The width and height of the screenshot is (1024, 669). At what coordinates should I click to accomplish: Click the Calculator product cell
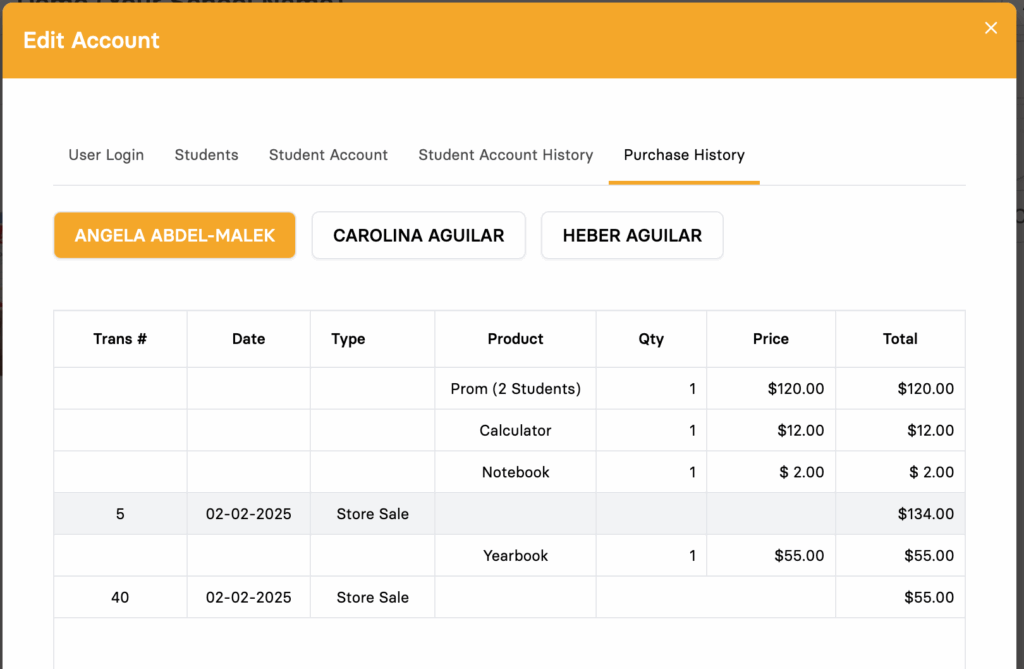coord(515,431)
